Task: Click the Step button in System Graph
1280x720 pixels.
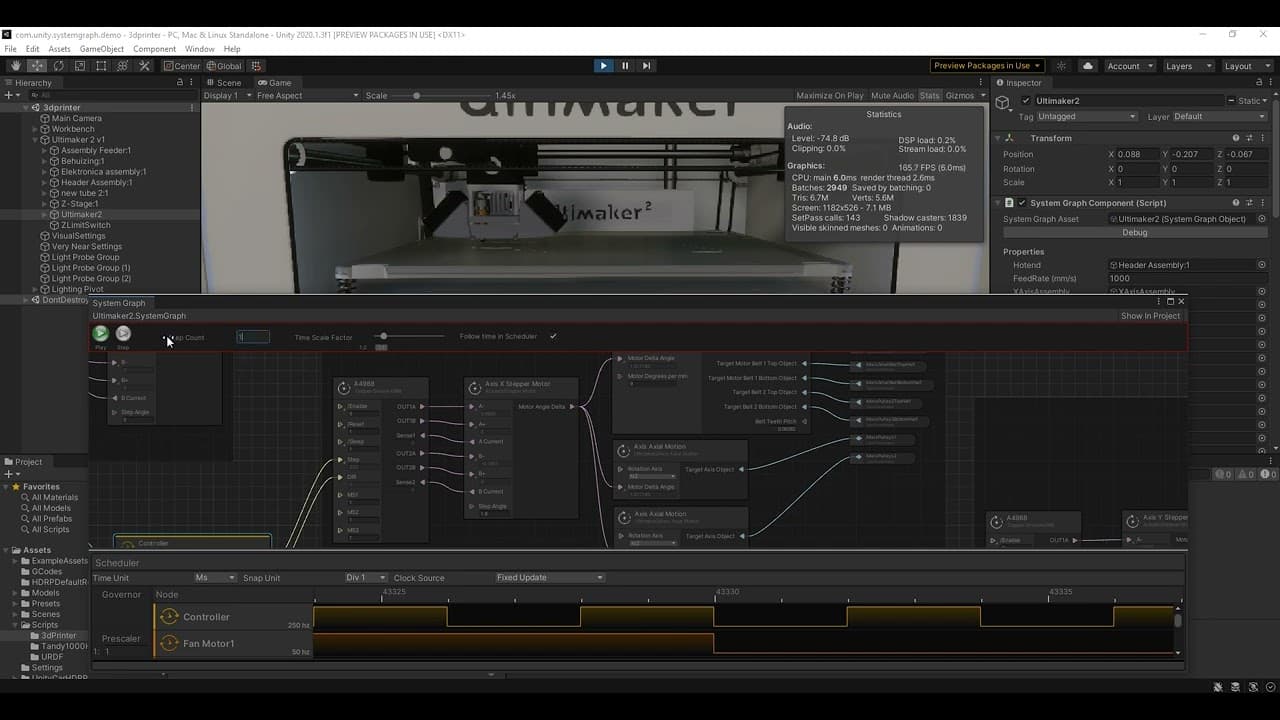Action: pos(123,334)
